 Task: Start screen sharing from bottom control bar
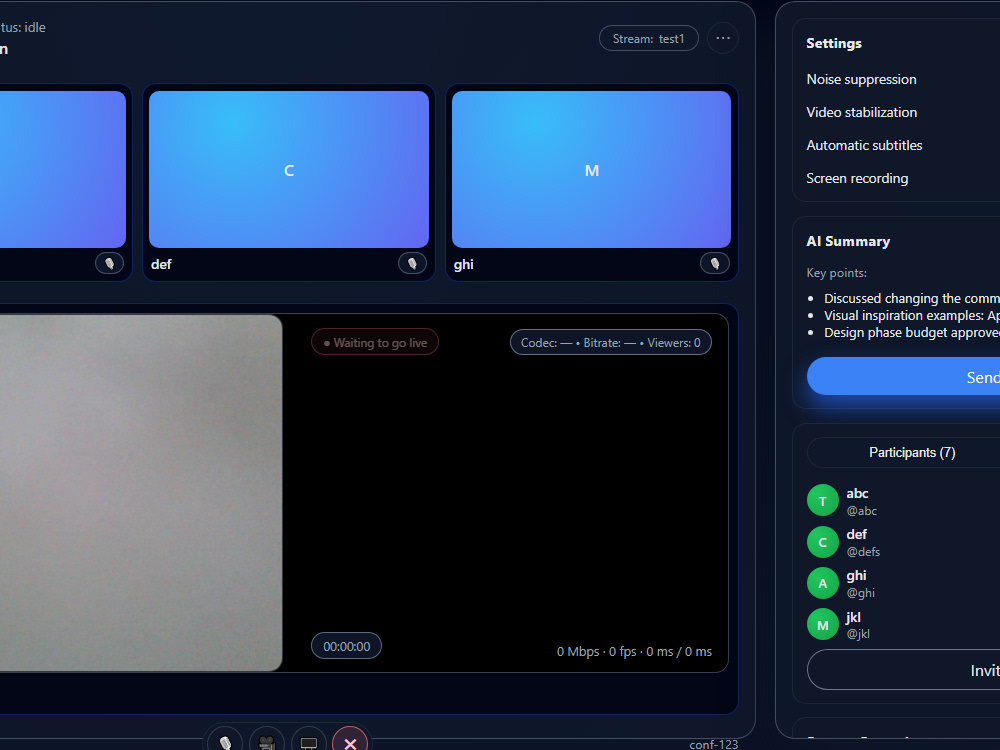click(309, 742)
